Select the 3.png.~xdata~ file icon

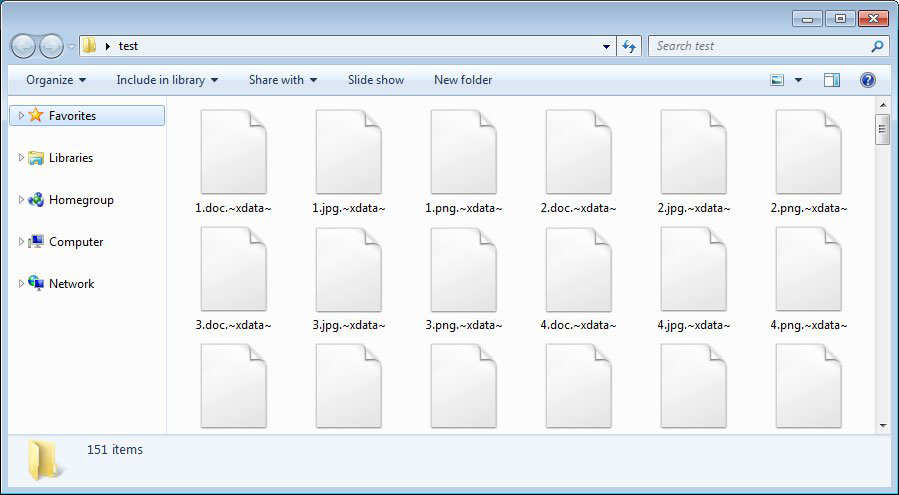pyautogui.click(x=463, y=269)
